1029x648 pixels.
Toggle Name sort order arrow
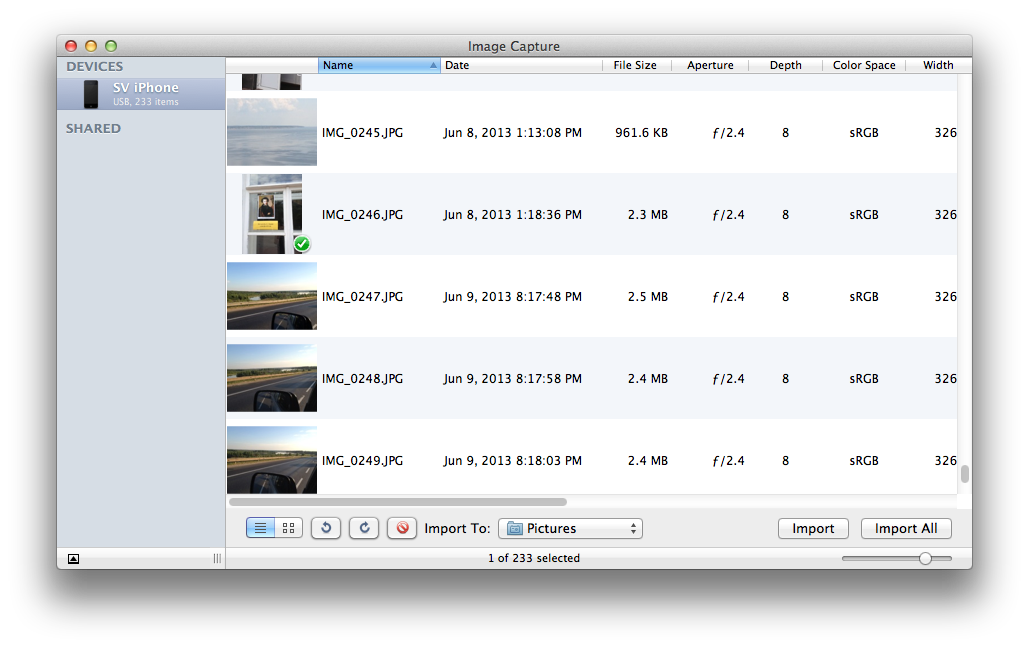[x=433, y=65]
